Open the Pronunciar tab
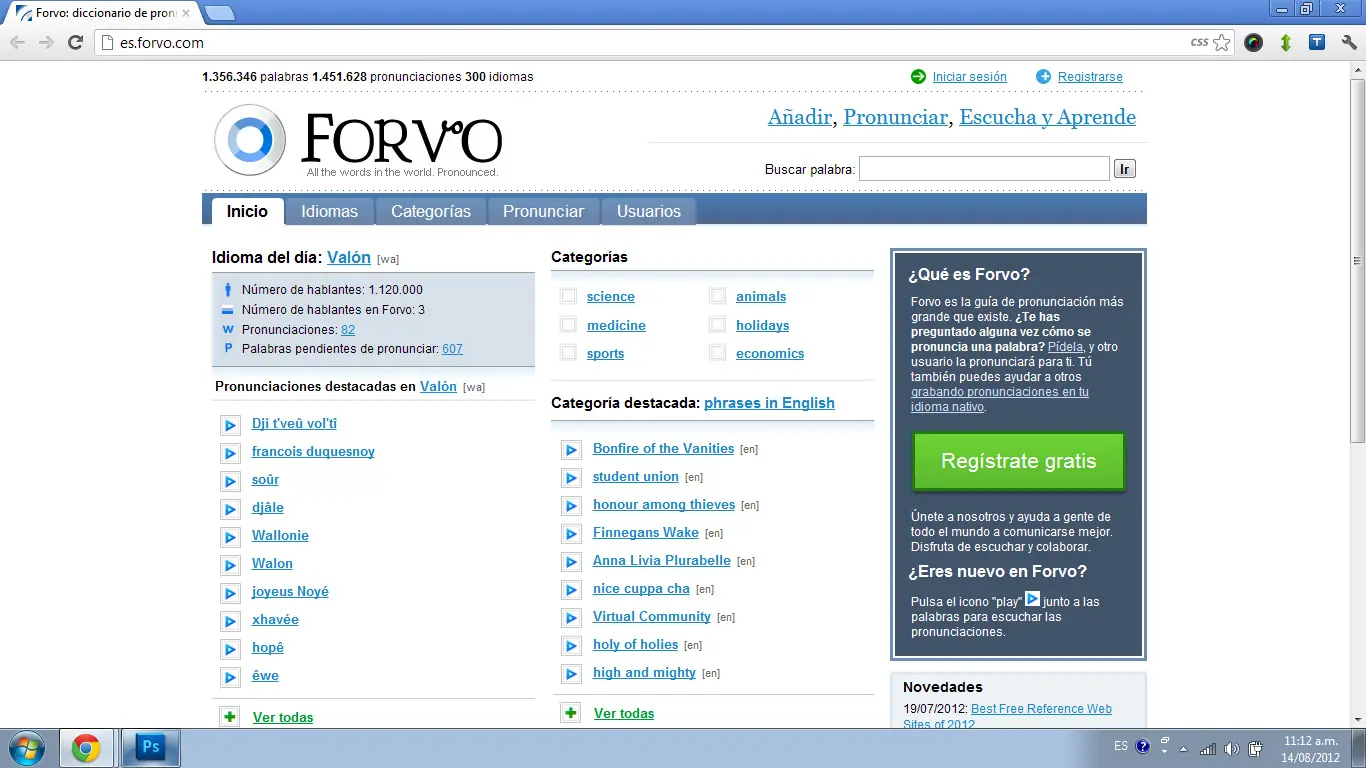The width and height of the screenshot is (1366, 768). pyautogui.click(x=543, y=211)
